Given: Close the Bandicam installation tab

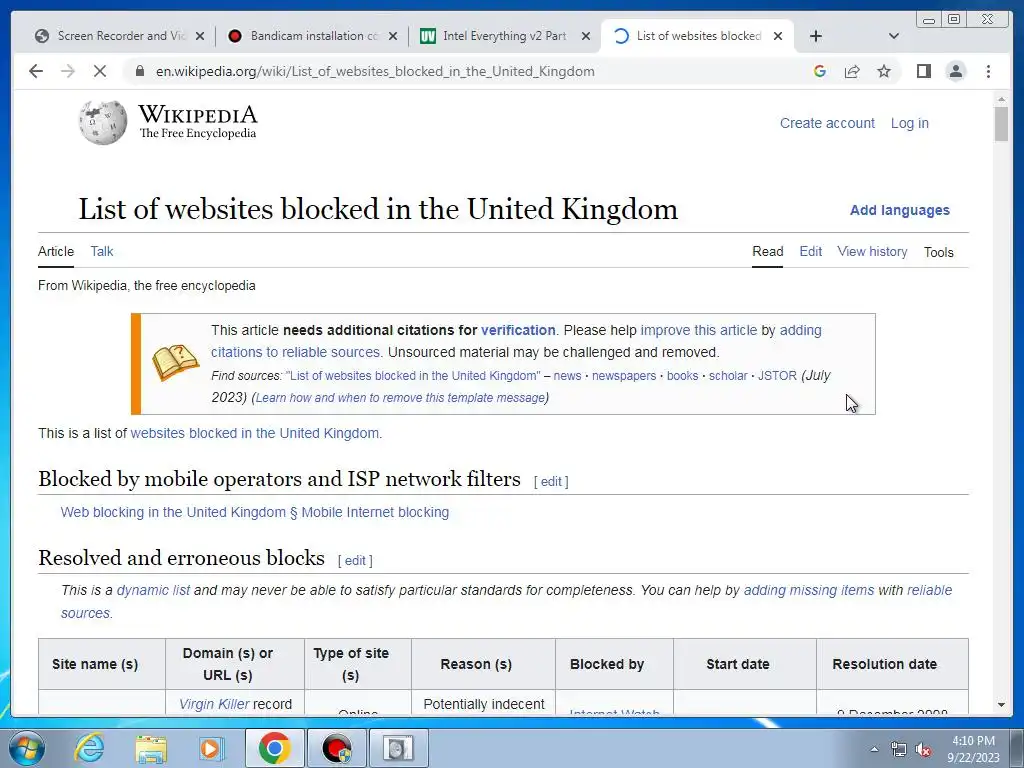Looking at the screenshot, I should pyautogui.click(x=392, y=36).
